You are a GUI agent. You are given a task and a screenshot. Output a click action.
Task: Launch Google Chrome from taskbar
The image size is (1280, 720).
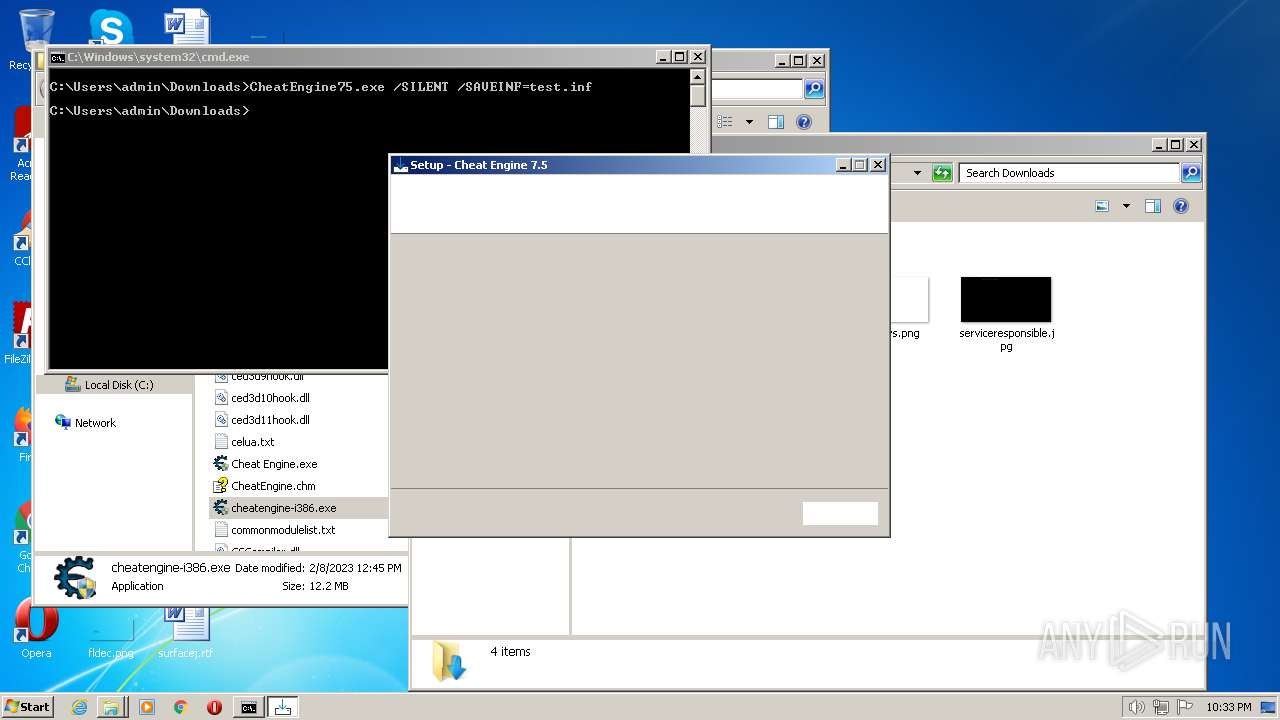point(180,707)
